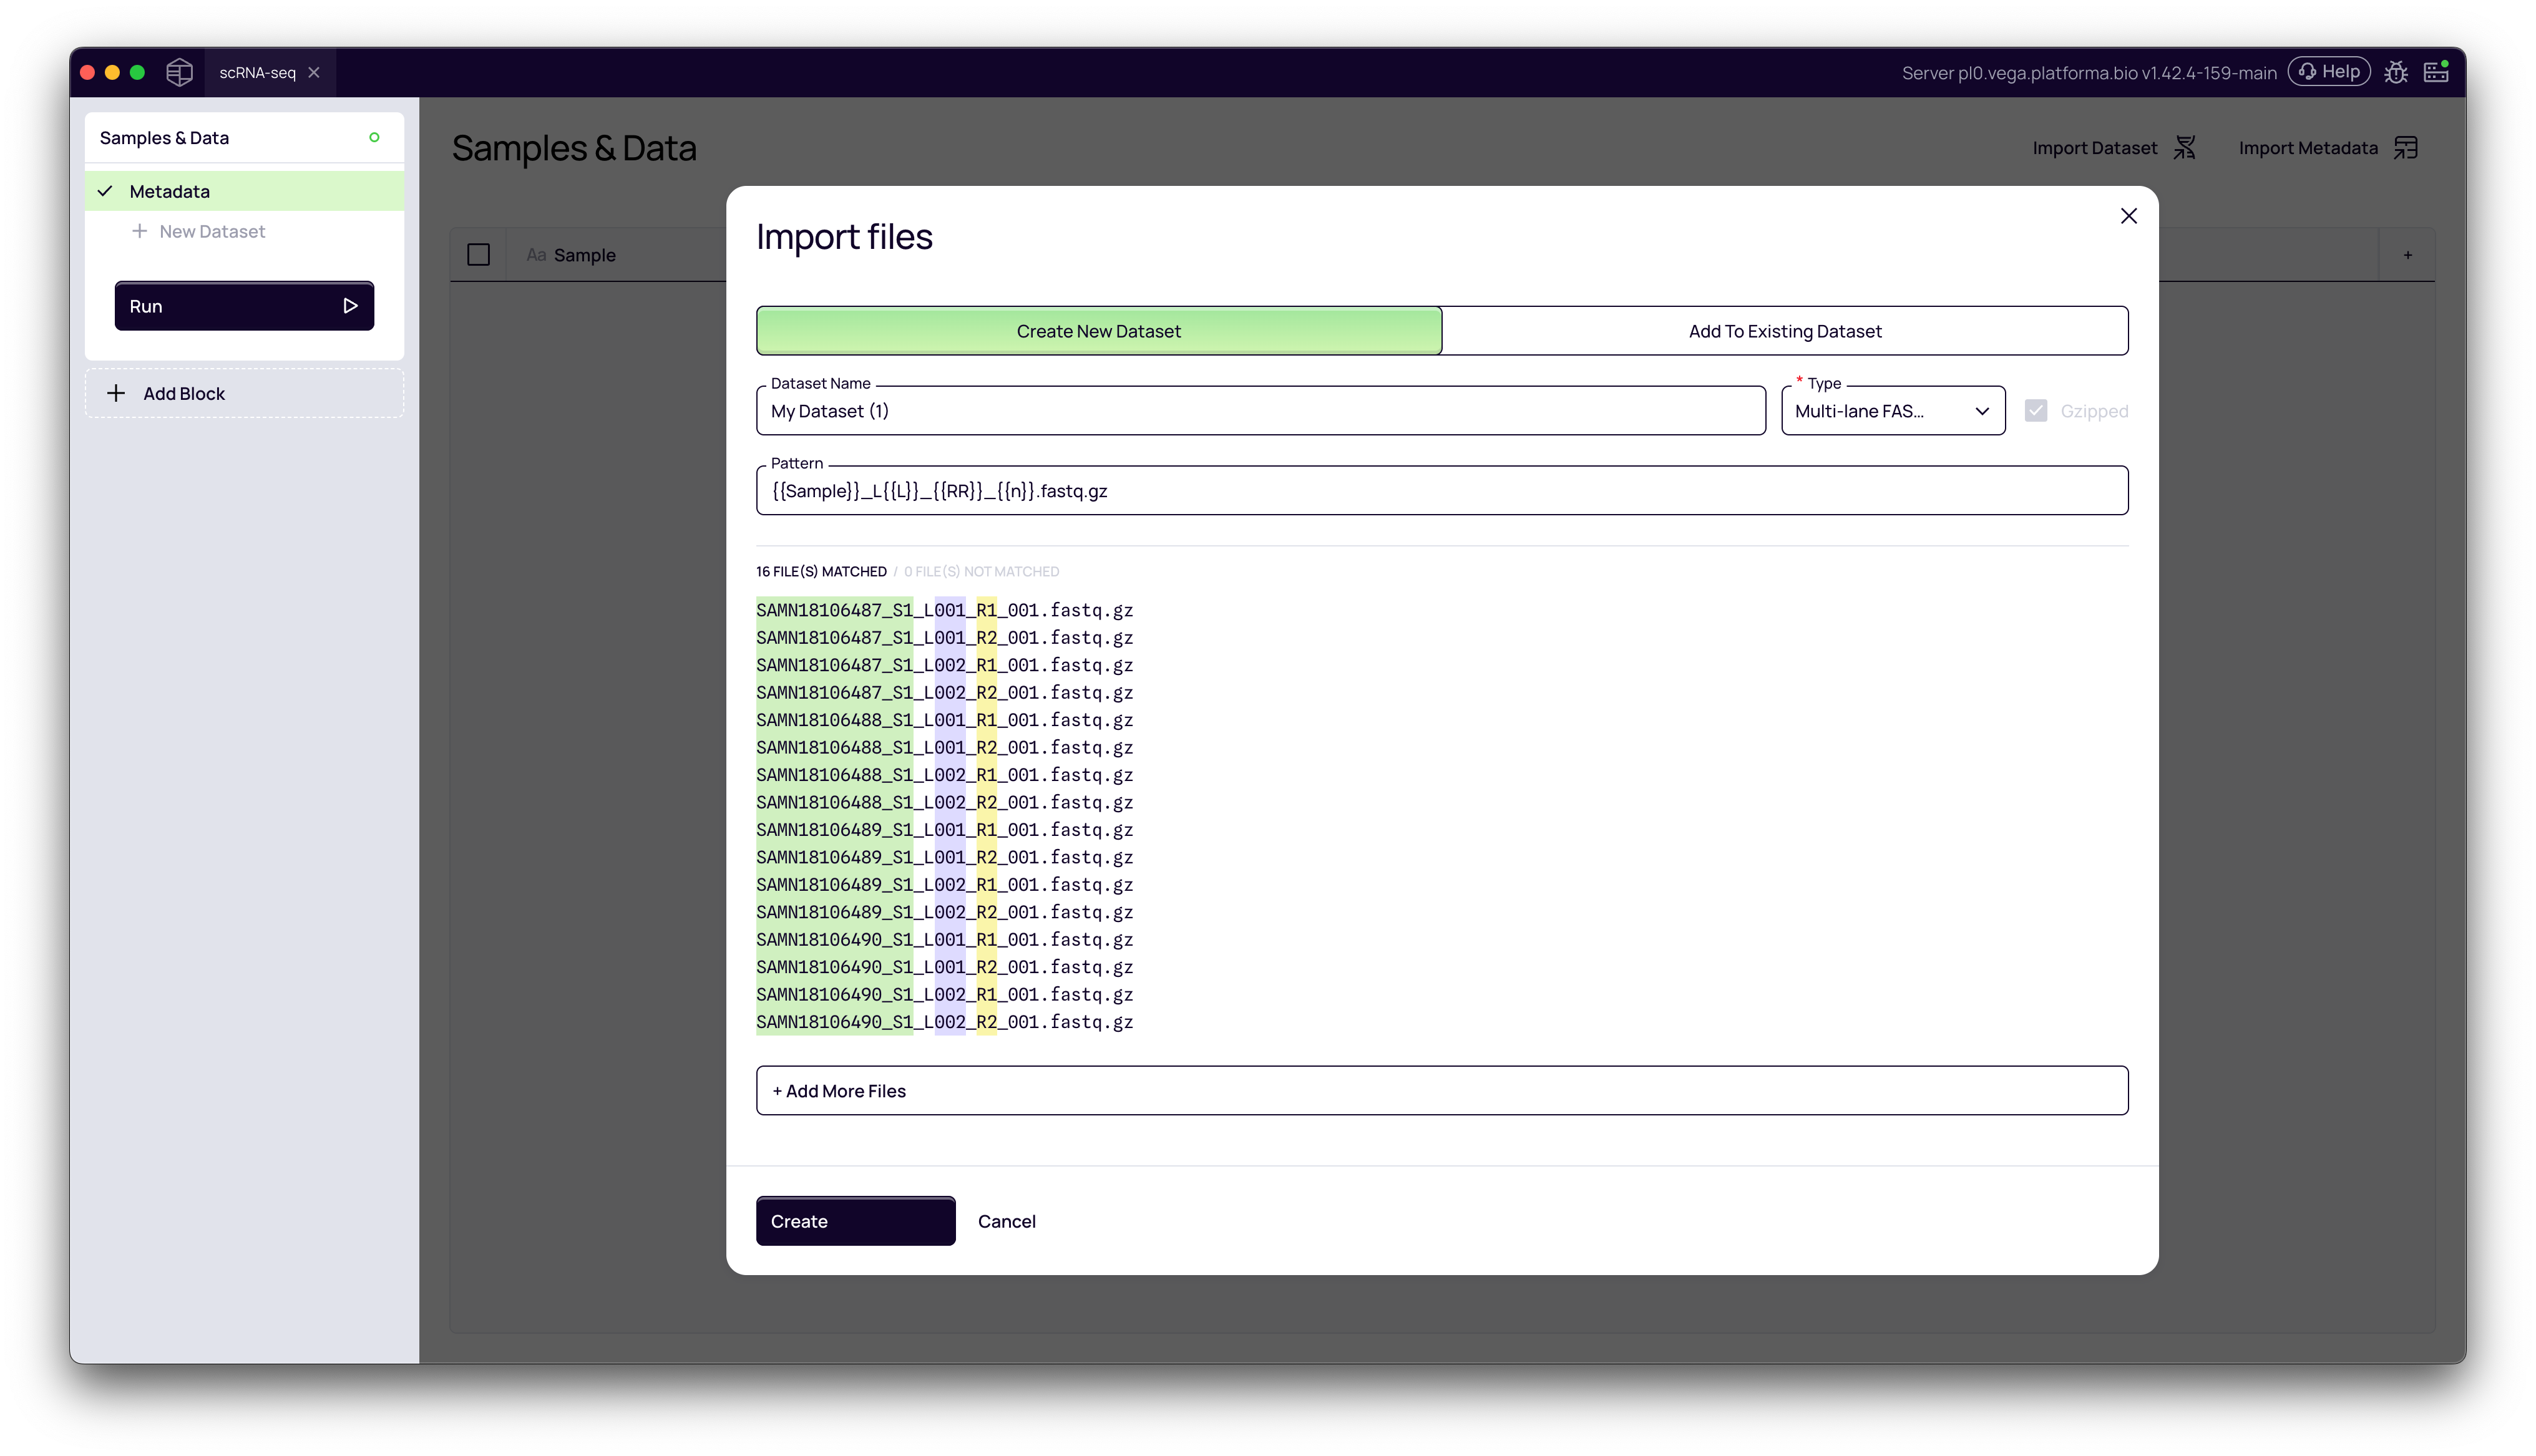Screen dimensions: 2536x1456
Task: Click the bug report icon in the title bar
Action: [2396, 72]
